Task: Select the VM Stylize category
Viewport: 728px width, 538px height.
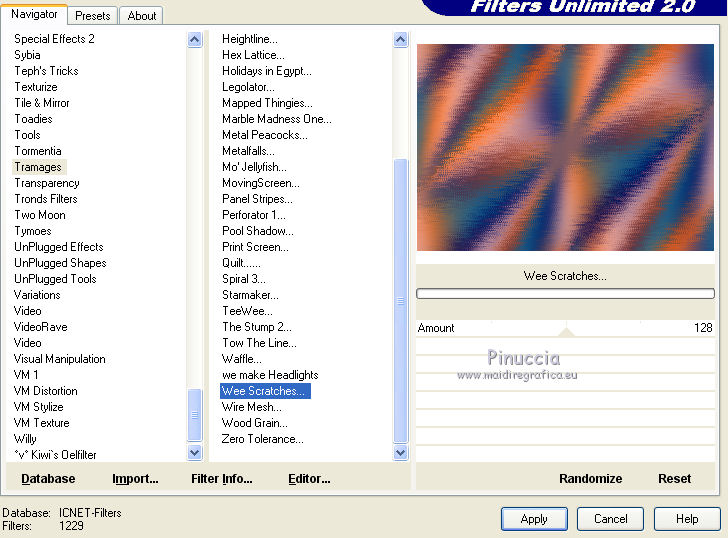Action: pos(39,407)
